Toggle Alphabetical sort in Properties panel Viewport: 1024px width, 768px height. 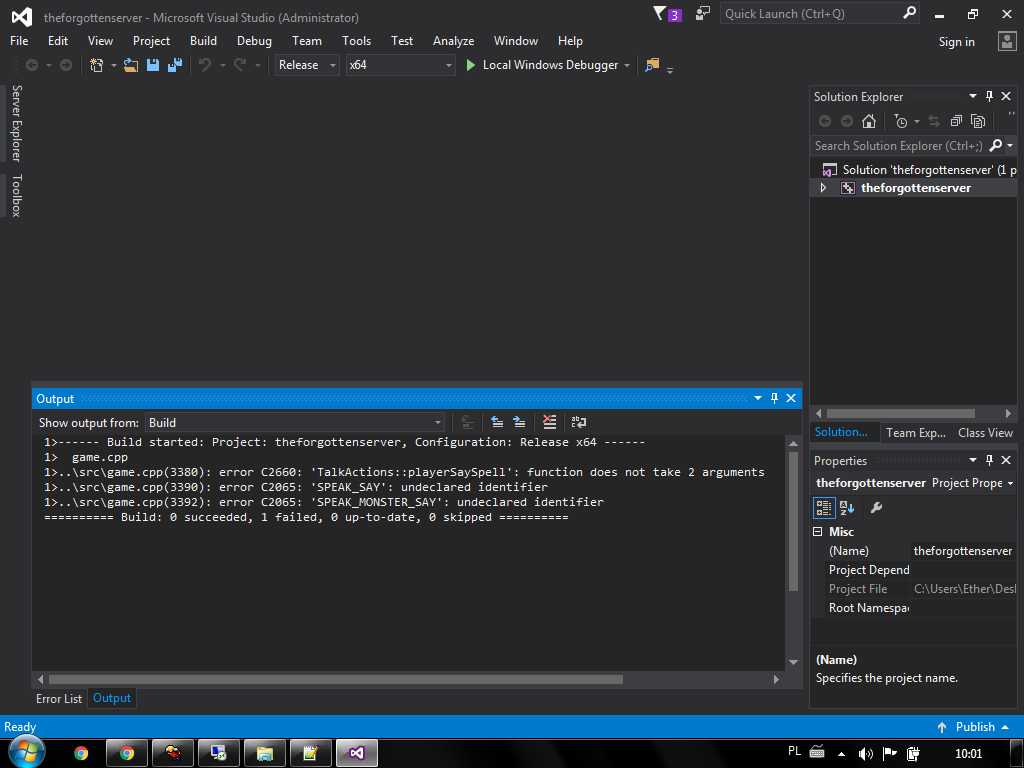point(846,507)
